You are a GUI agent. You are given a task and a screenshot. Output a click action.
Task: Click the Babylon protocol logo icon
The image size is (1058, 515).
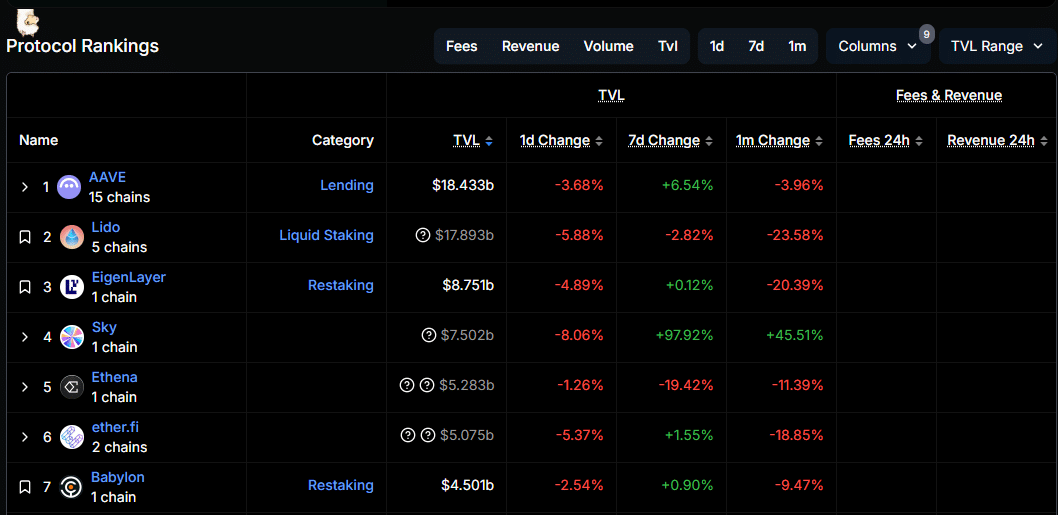click(72, 487)
